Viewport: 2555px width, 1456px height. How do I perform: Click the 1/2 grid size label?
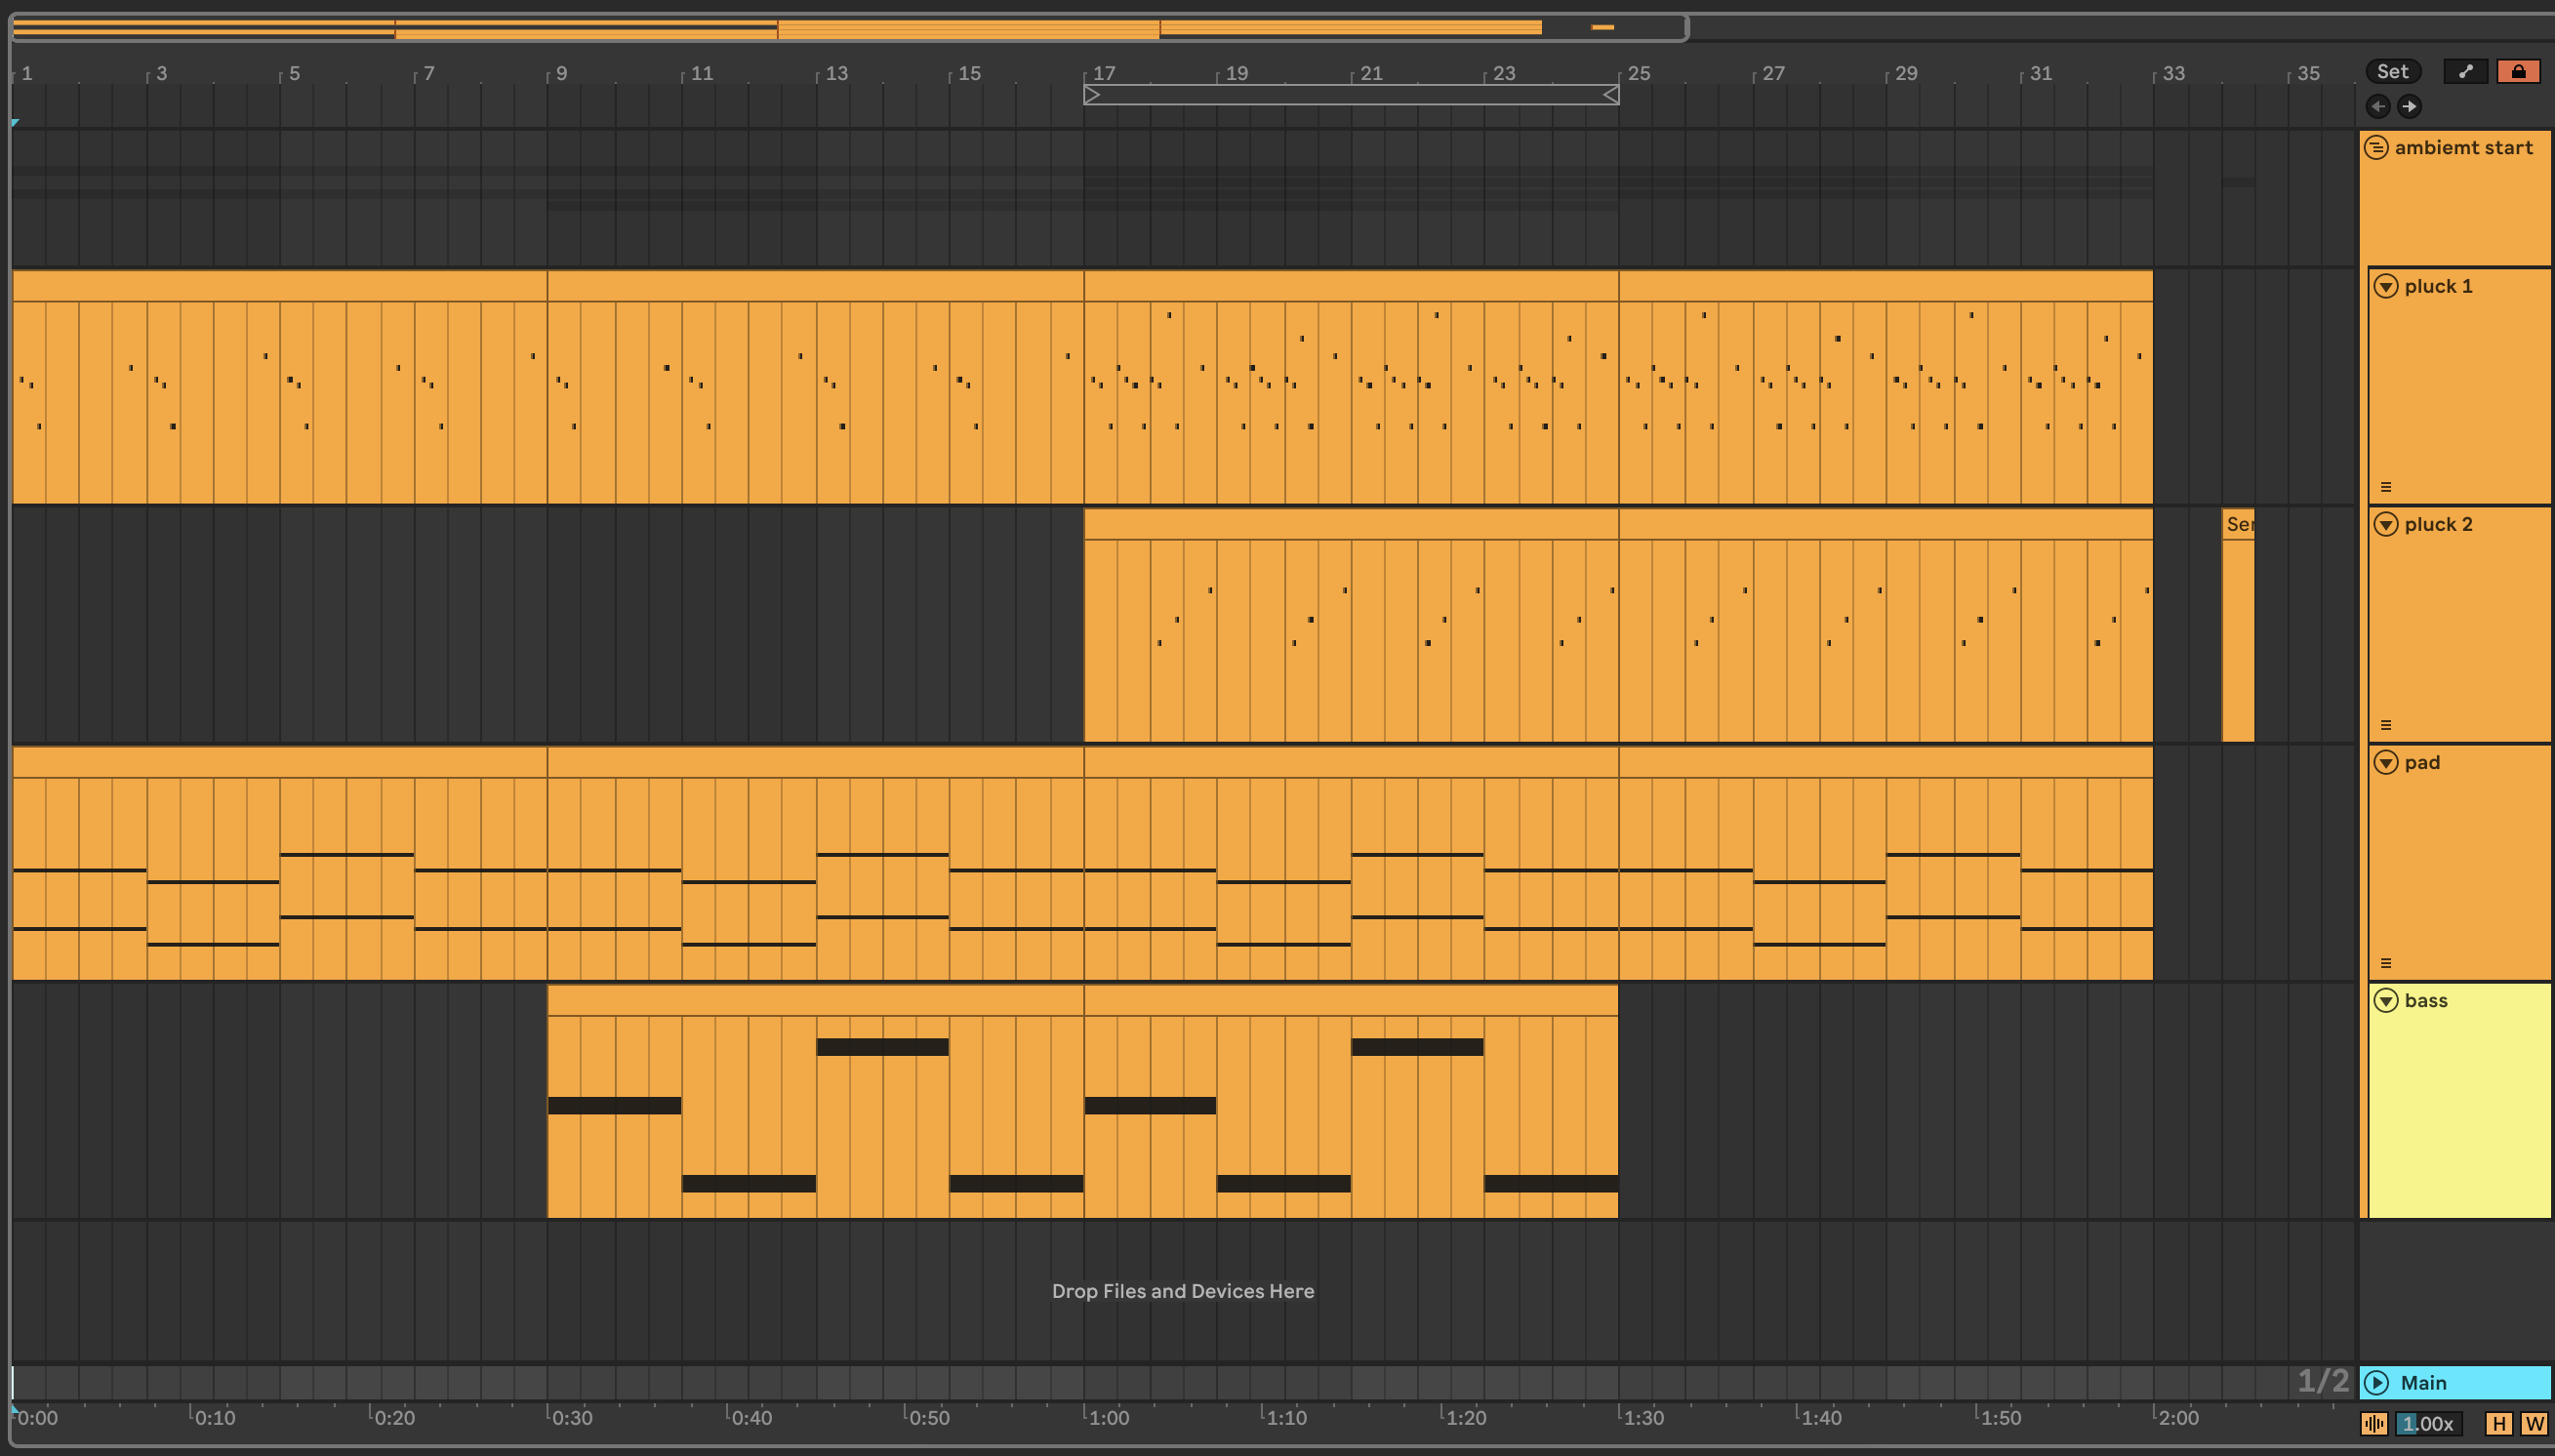pos(2322,1382)
